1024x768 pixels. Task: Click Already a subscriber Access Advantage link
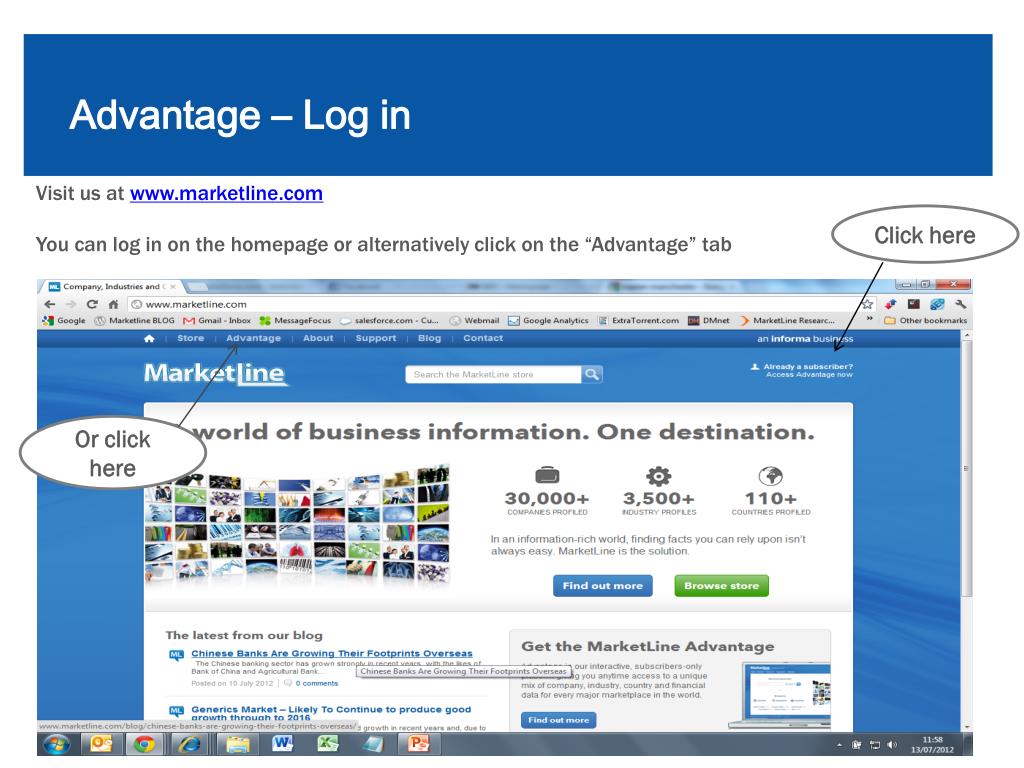click(803, 370)
